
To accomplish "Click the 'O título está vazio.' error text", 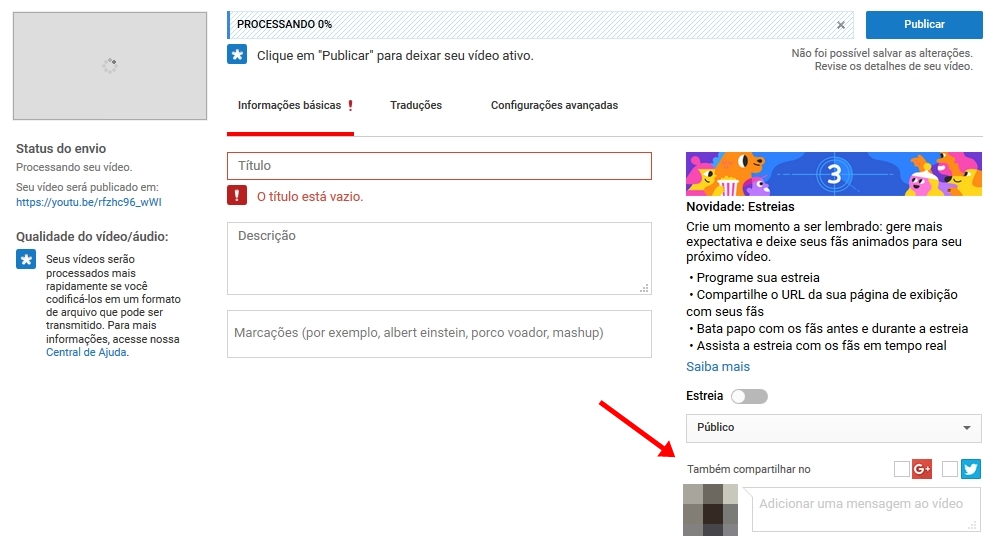I will tap(310, 196).
